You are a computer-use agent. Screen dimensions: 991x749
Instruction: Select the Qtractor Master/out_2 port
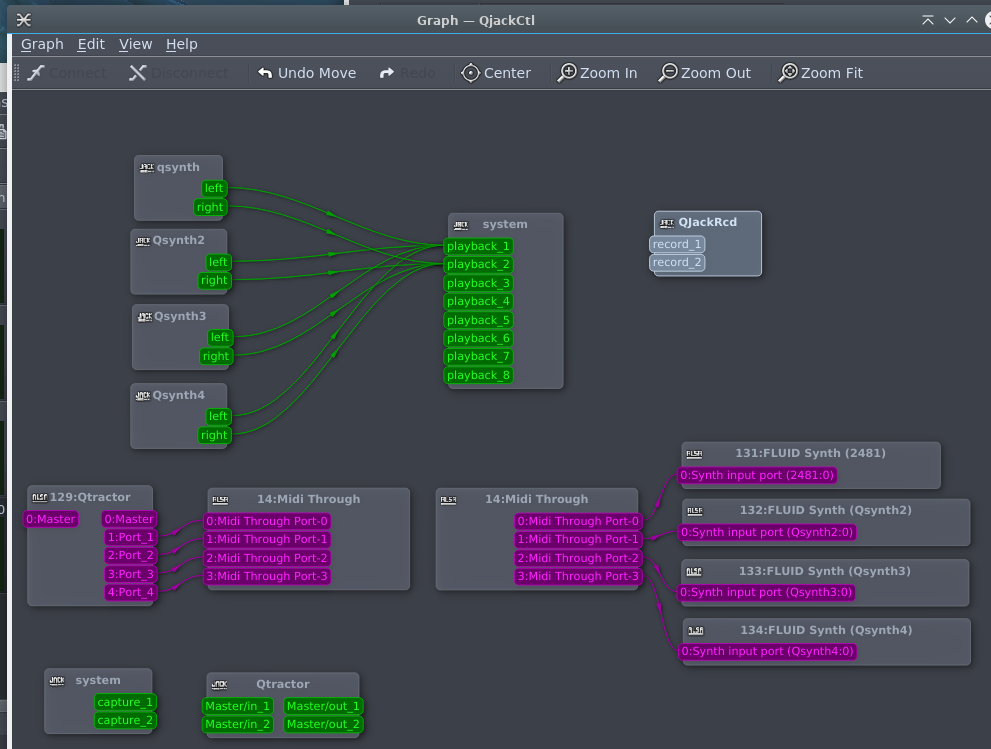tap(323, 724)
